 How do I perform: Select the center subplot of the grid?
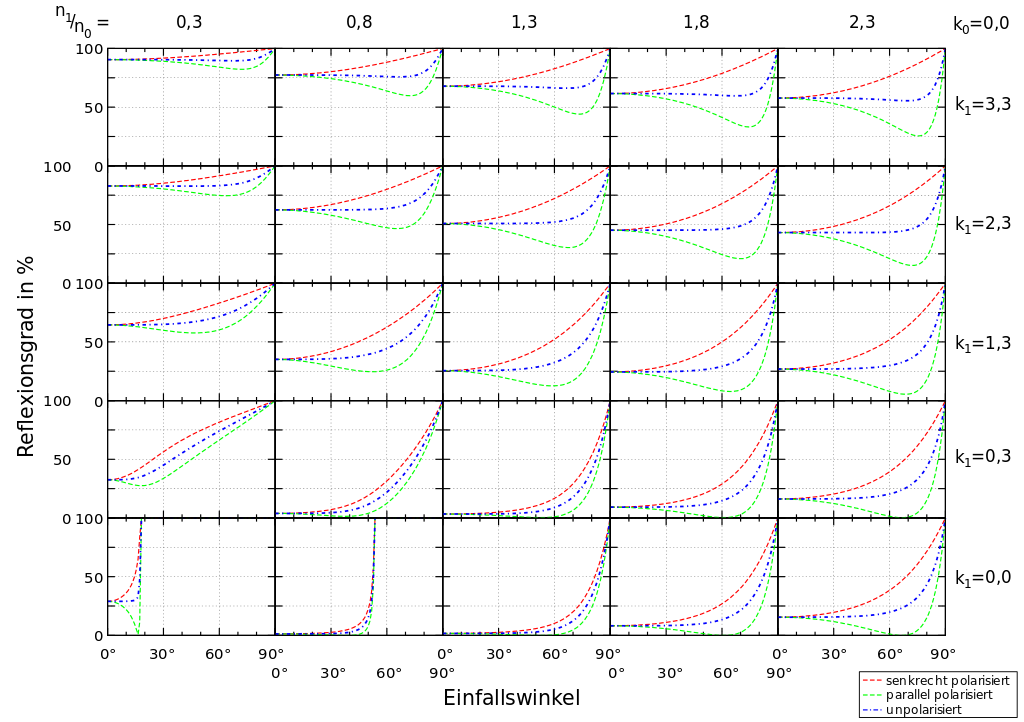tap(526, 341)
